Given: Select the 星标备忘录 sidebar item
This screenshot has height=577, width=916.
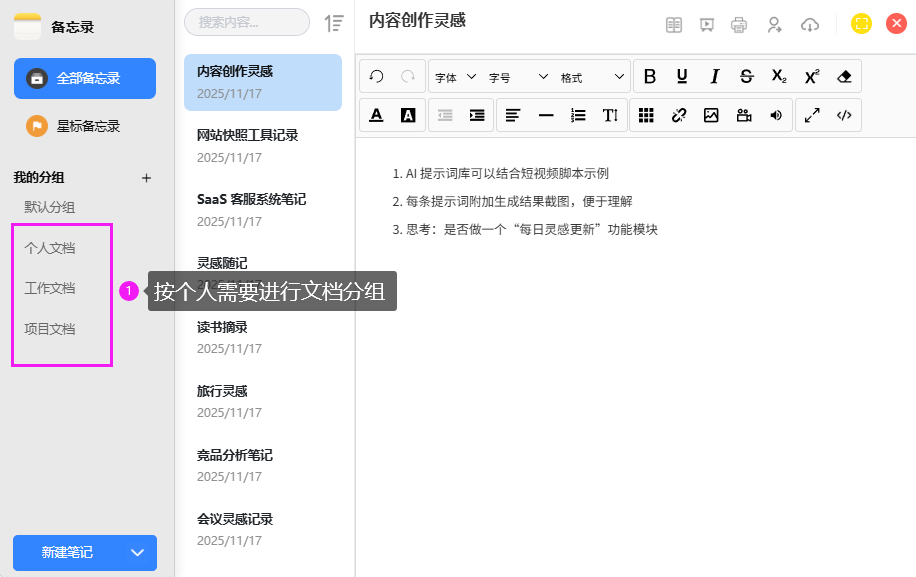Looking at the screenshot, I should click(x=85, y=126).
